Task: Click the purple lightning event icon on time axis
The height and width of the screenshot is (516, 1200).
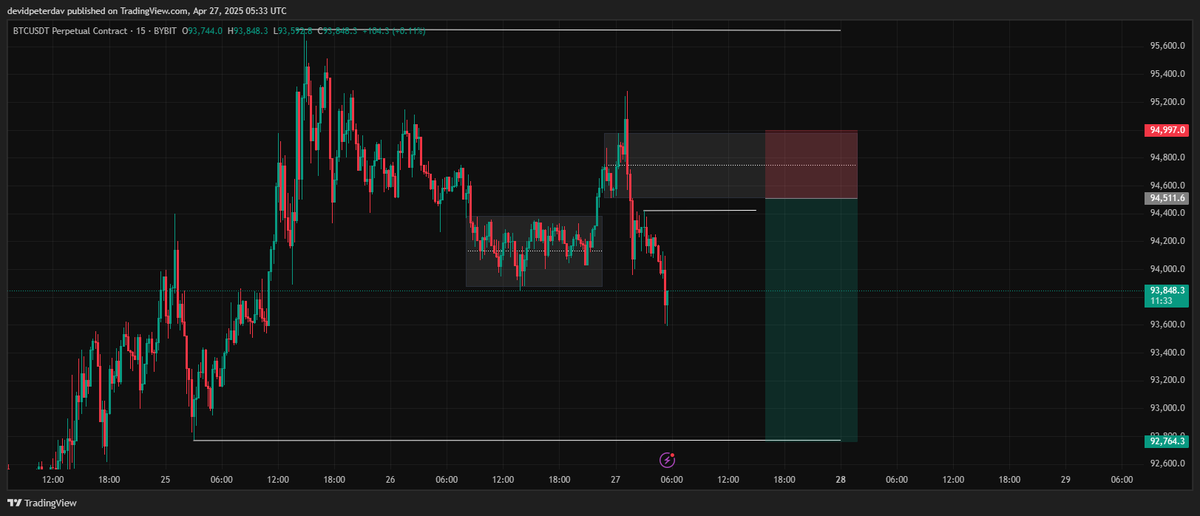Action: point(668,460)
